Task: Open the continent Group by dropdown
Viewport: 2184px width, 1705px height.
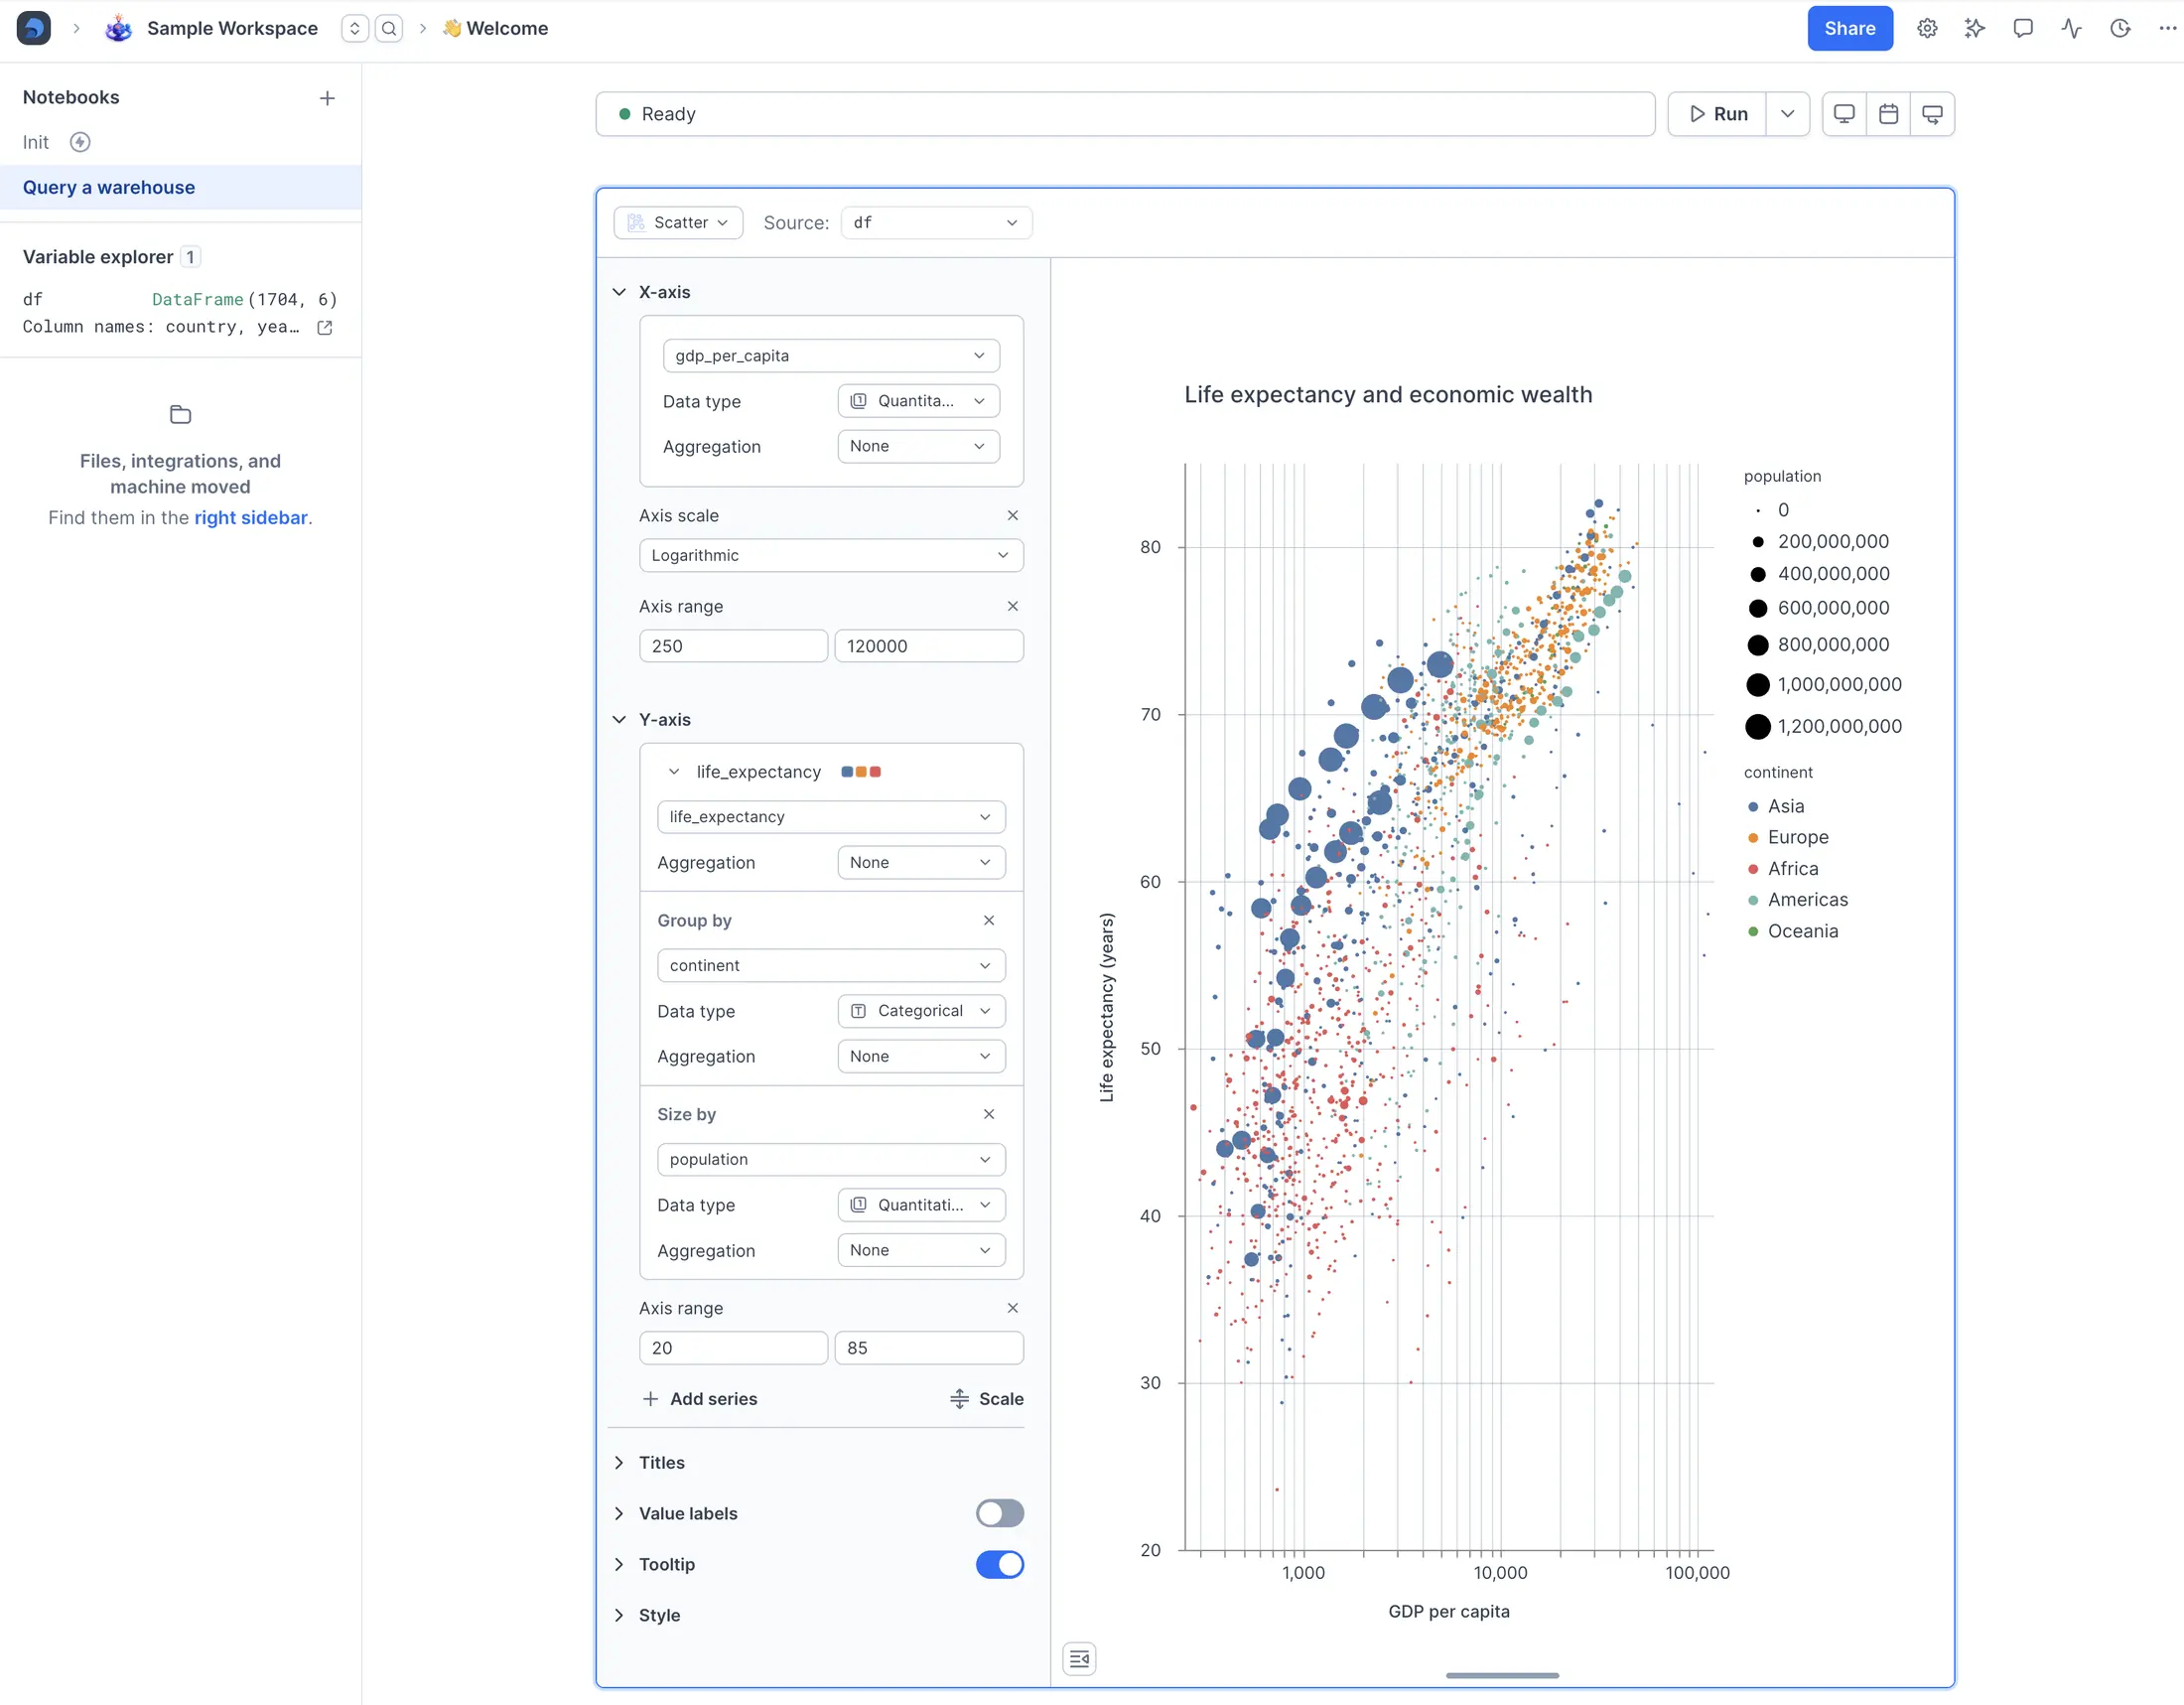Action: [x=830, y=965]
